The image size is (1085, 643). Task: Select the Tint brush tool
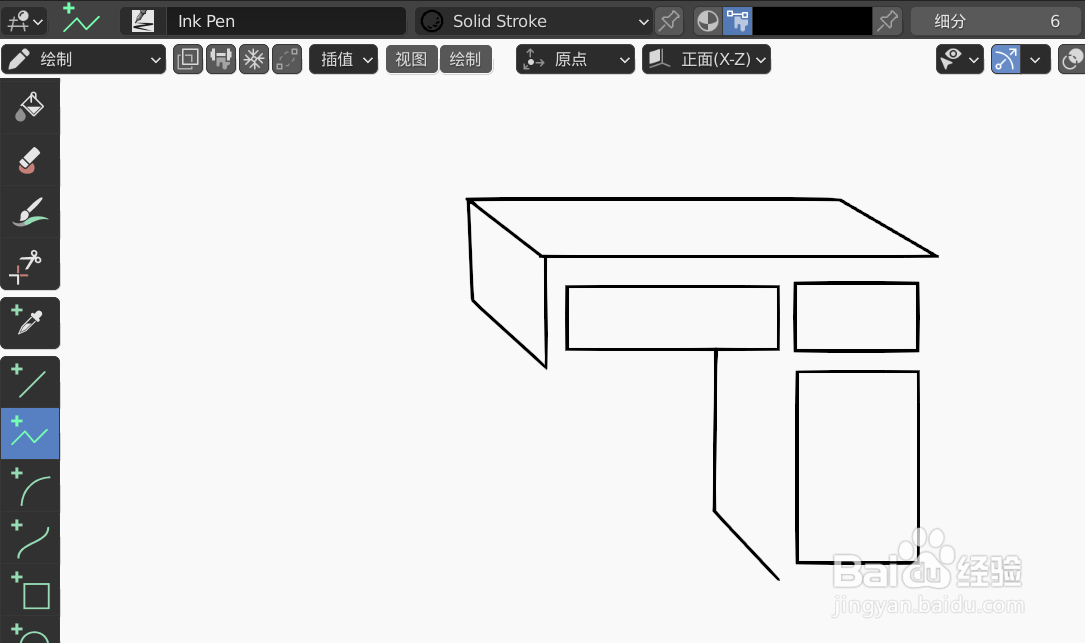click(x=30, y=212)
